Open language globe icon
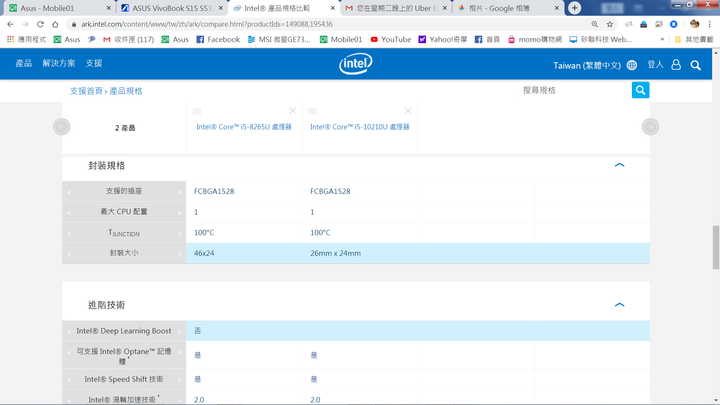This screenshot has width=720, height=405. pyautogui.click(x=632, y=65)
